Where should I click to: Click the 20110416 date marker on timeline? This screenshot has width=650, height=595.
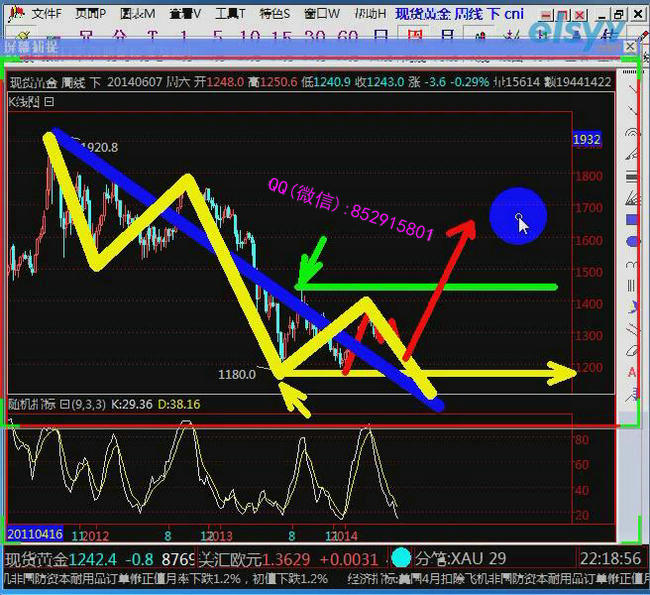pyautogui.click(x=35, y=534)
